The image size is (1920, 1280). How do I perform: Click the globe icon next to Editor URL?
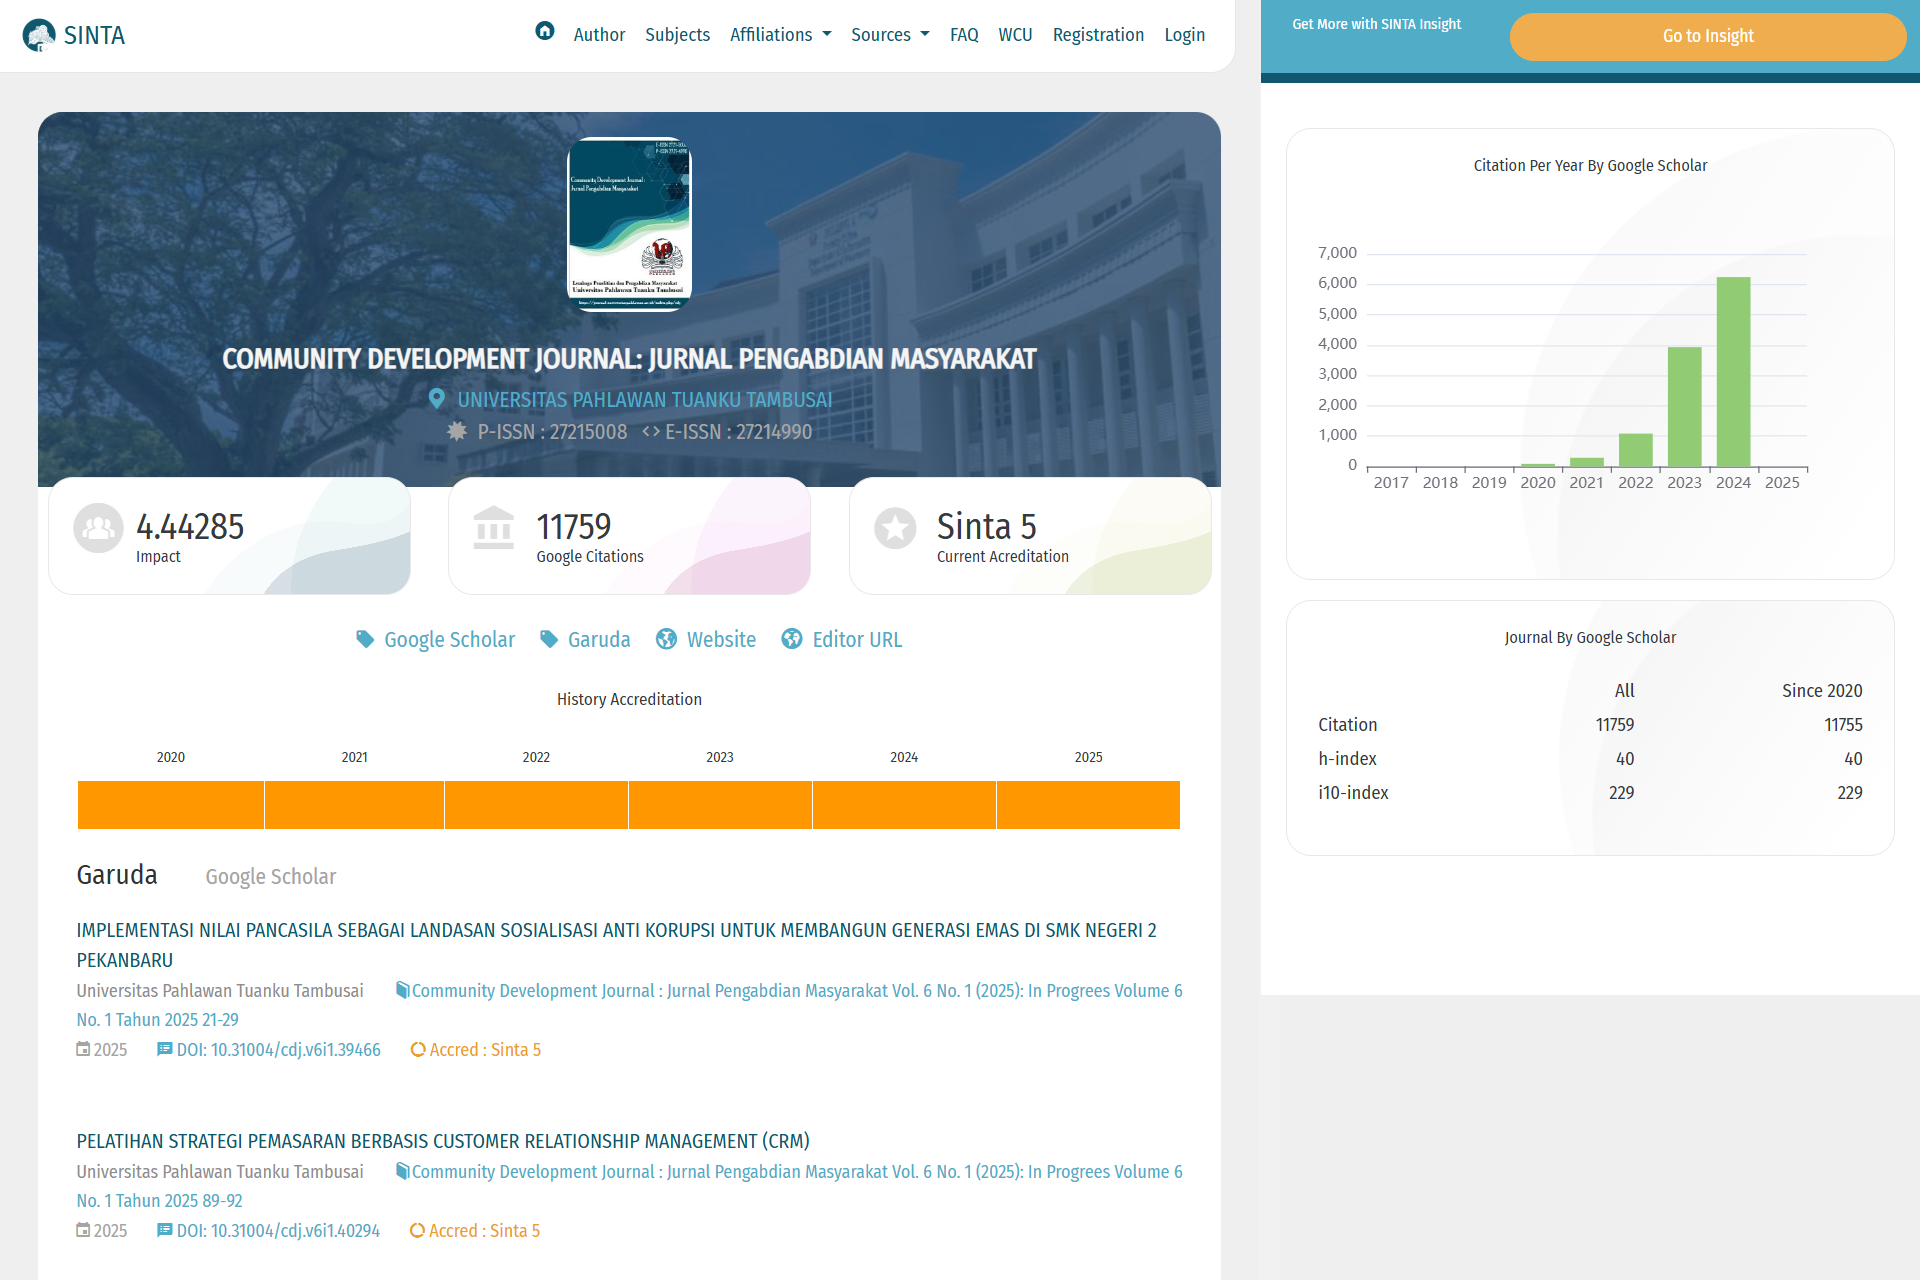(x=792, y=639)
